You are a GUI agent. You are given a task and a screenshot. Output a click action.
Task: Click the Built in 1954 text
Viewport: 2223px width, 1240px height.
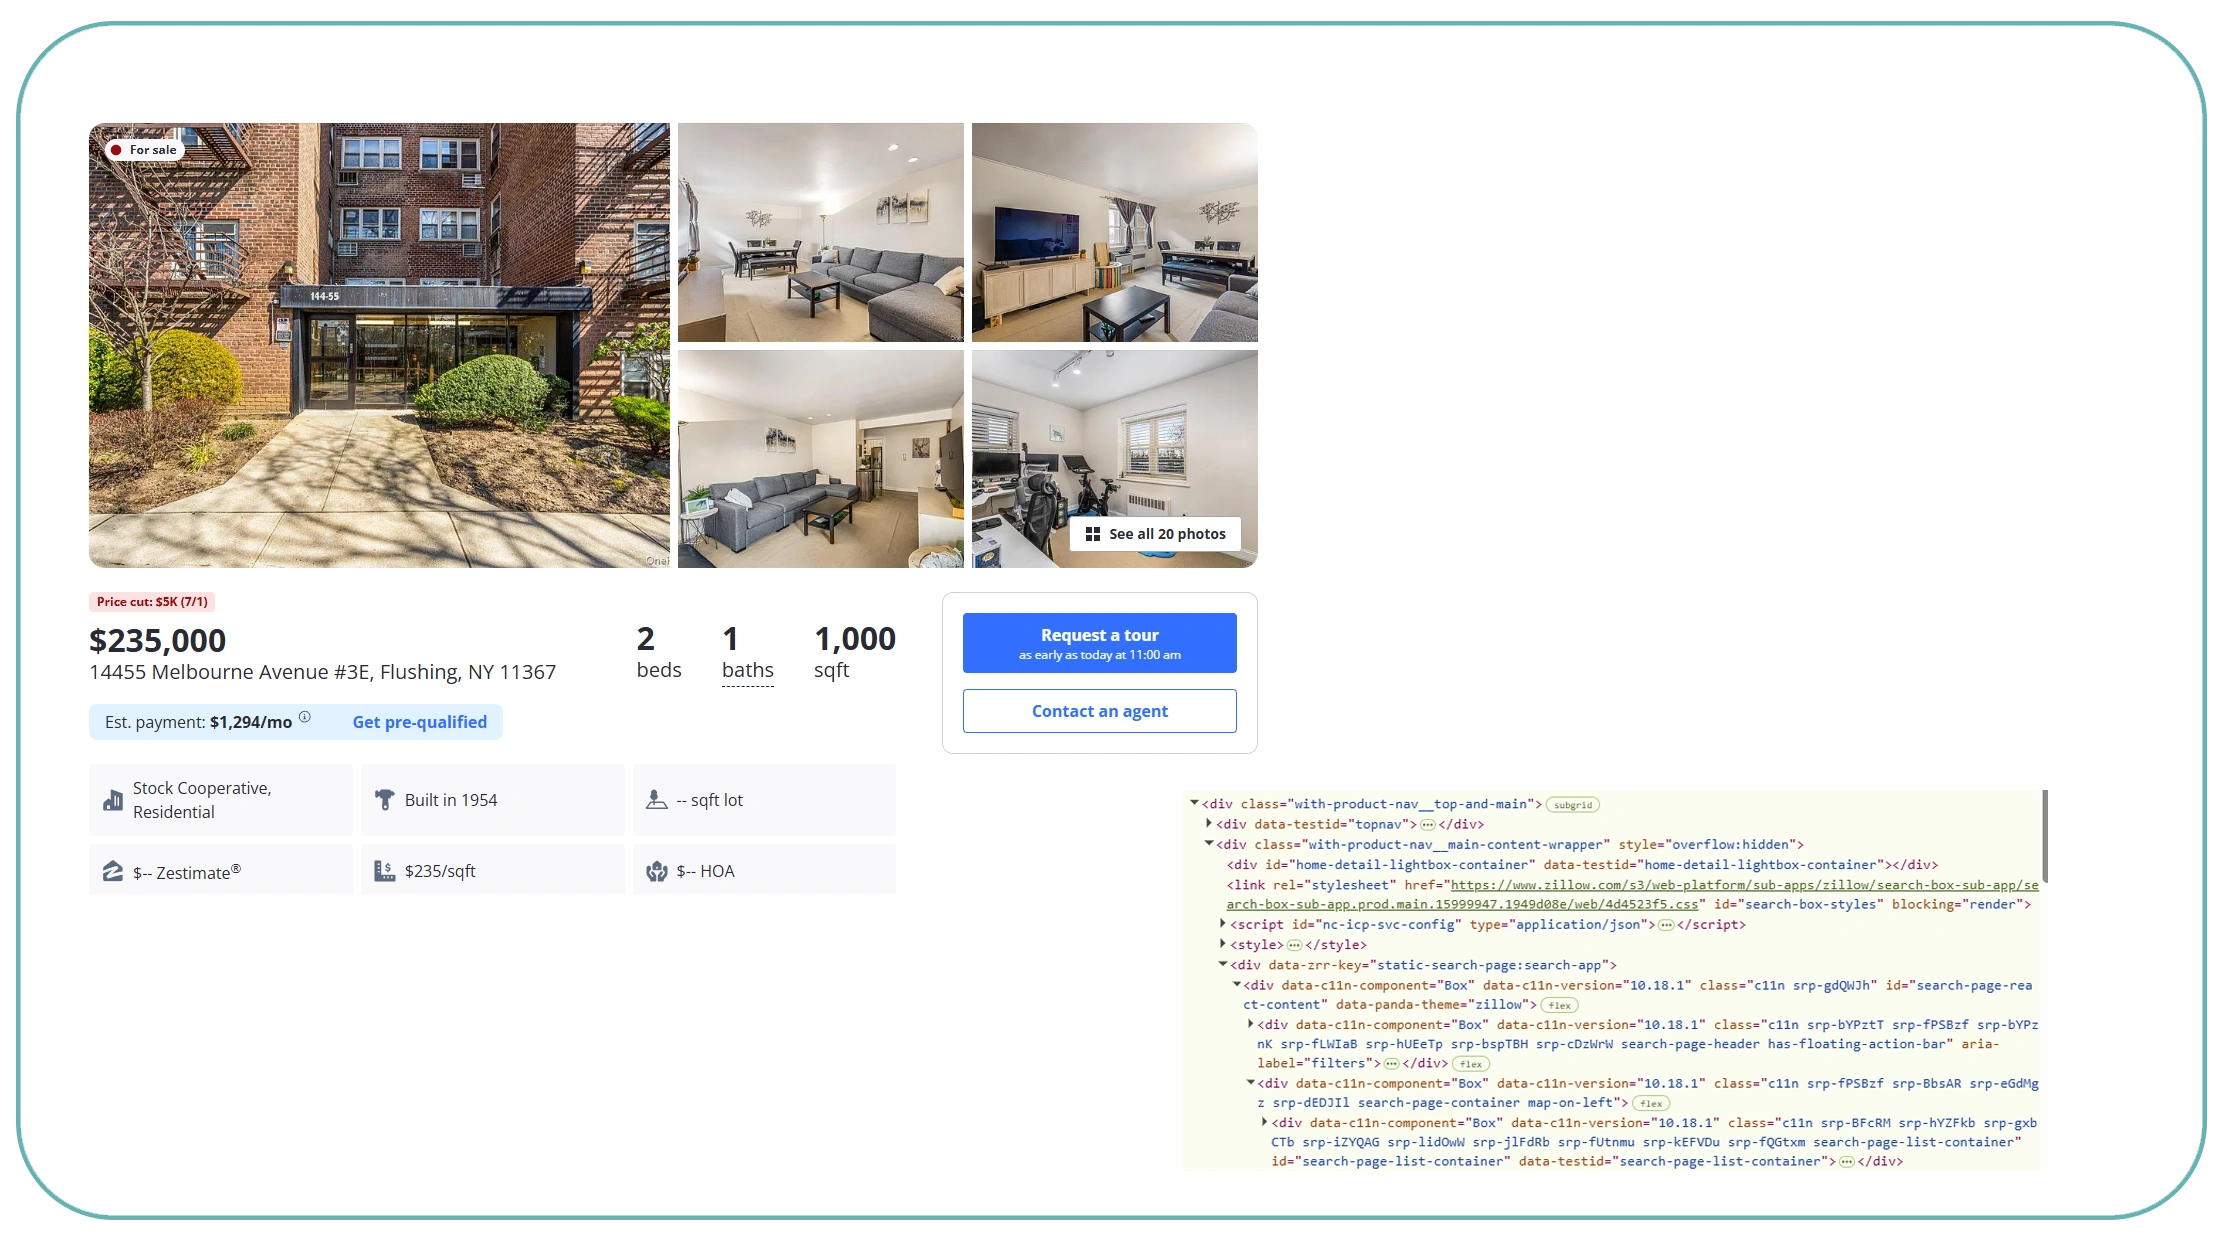[451, 800]
